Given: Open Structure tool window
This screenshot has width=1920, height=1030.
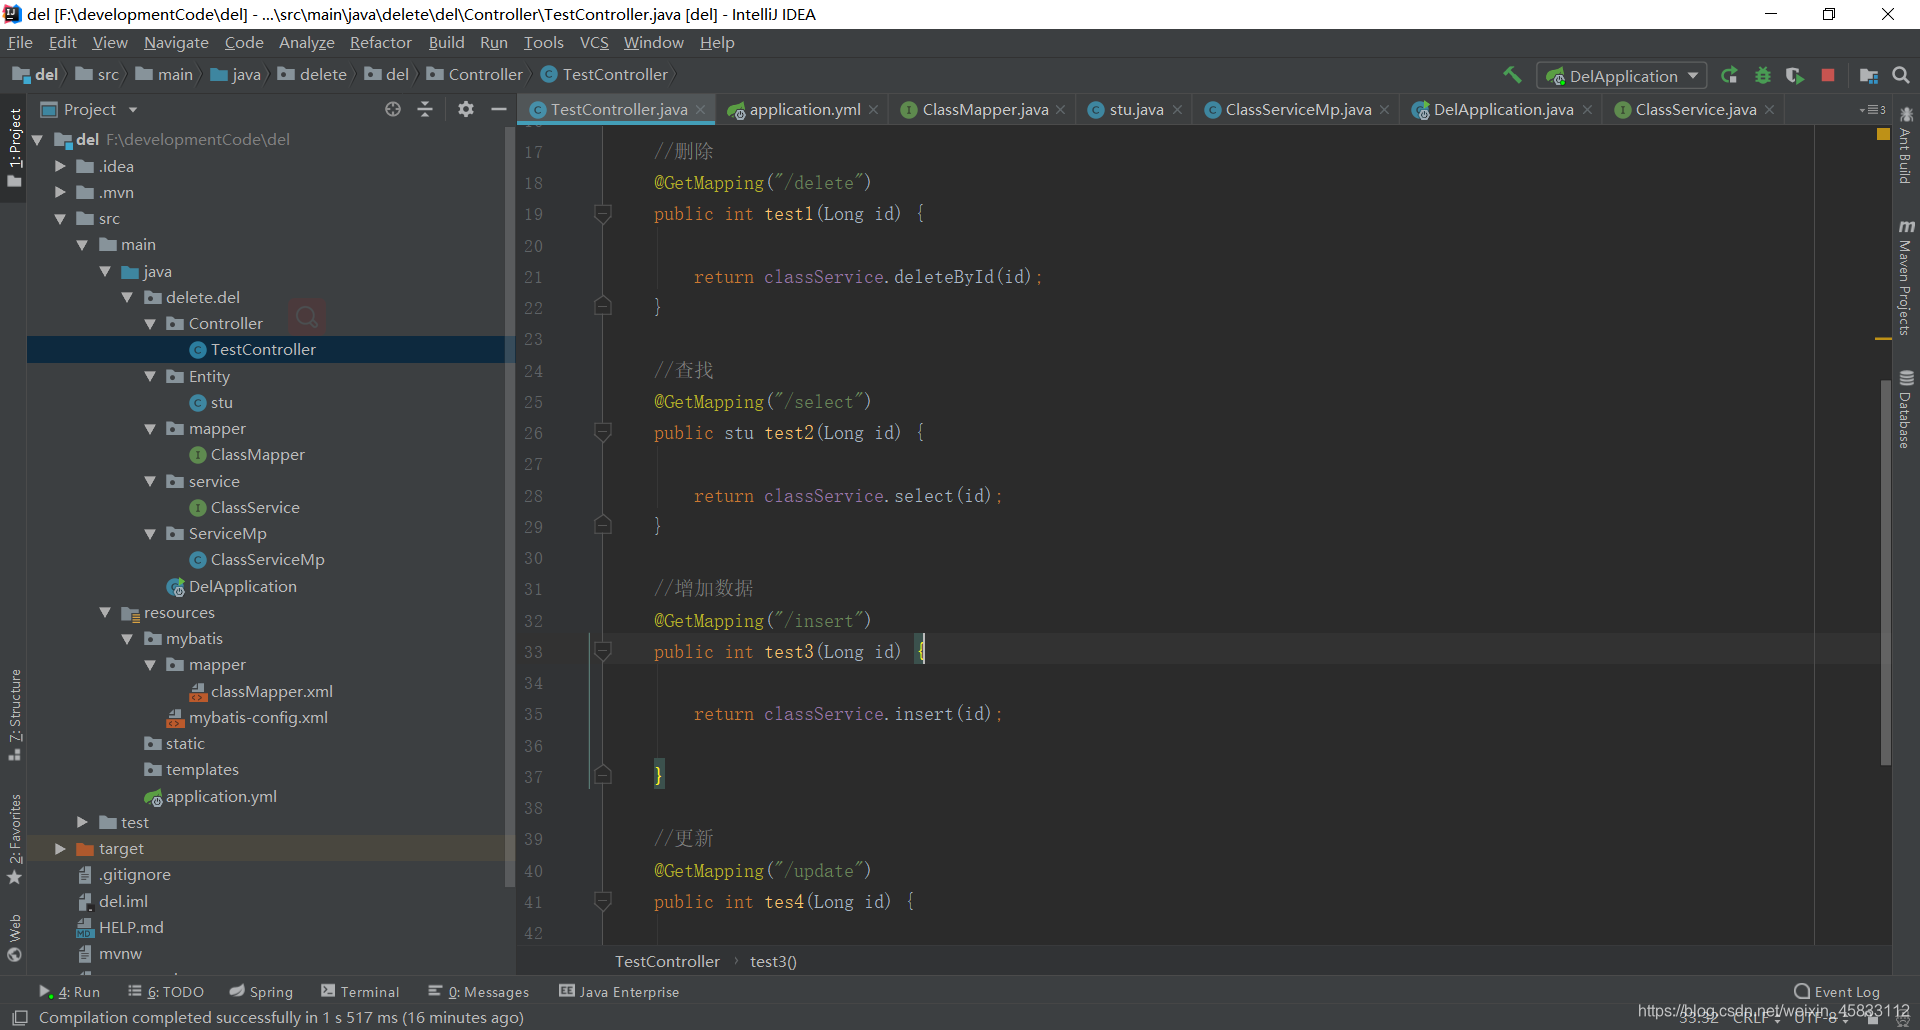Looking at the screenshot, I should [x=15, y=715].
